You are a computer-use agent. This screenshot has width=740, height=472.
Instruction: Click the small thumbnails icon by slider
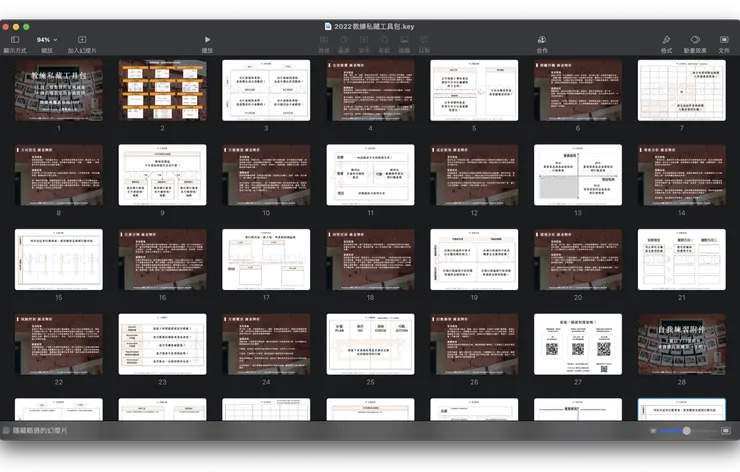tap(653, 430)
